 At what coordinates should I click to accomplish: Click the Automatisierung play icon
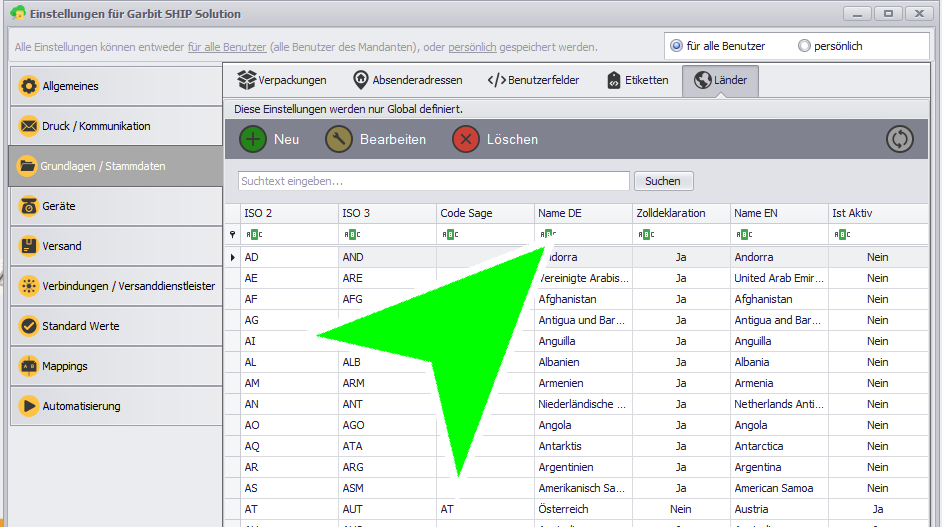click(28, 406)
